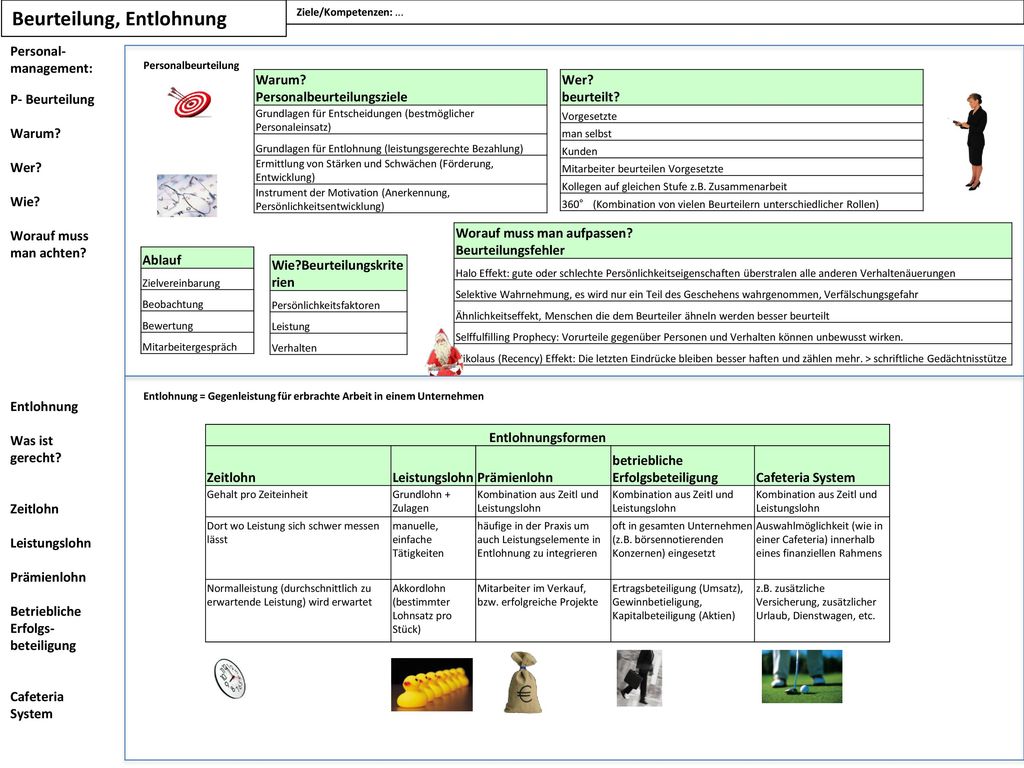Viewport: 1024px width, 768px height.
Task: Click the euro money bag image
Action: [523, 682]
